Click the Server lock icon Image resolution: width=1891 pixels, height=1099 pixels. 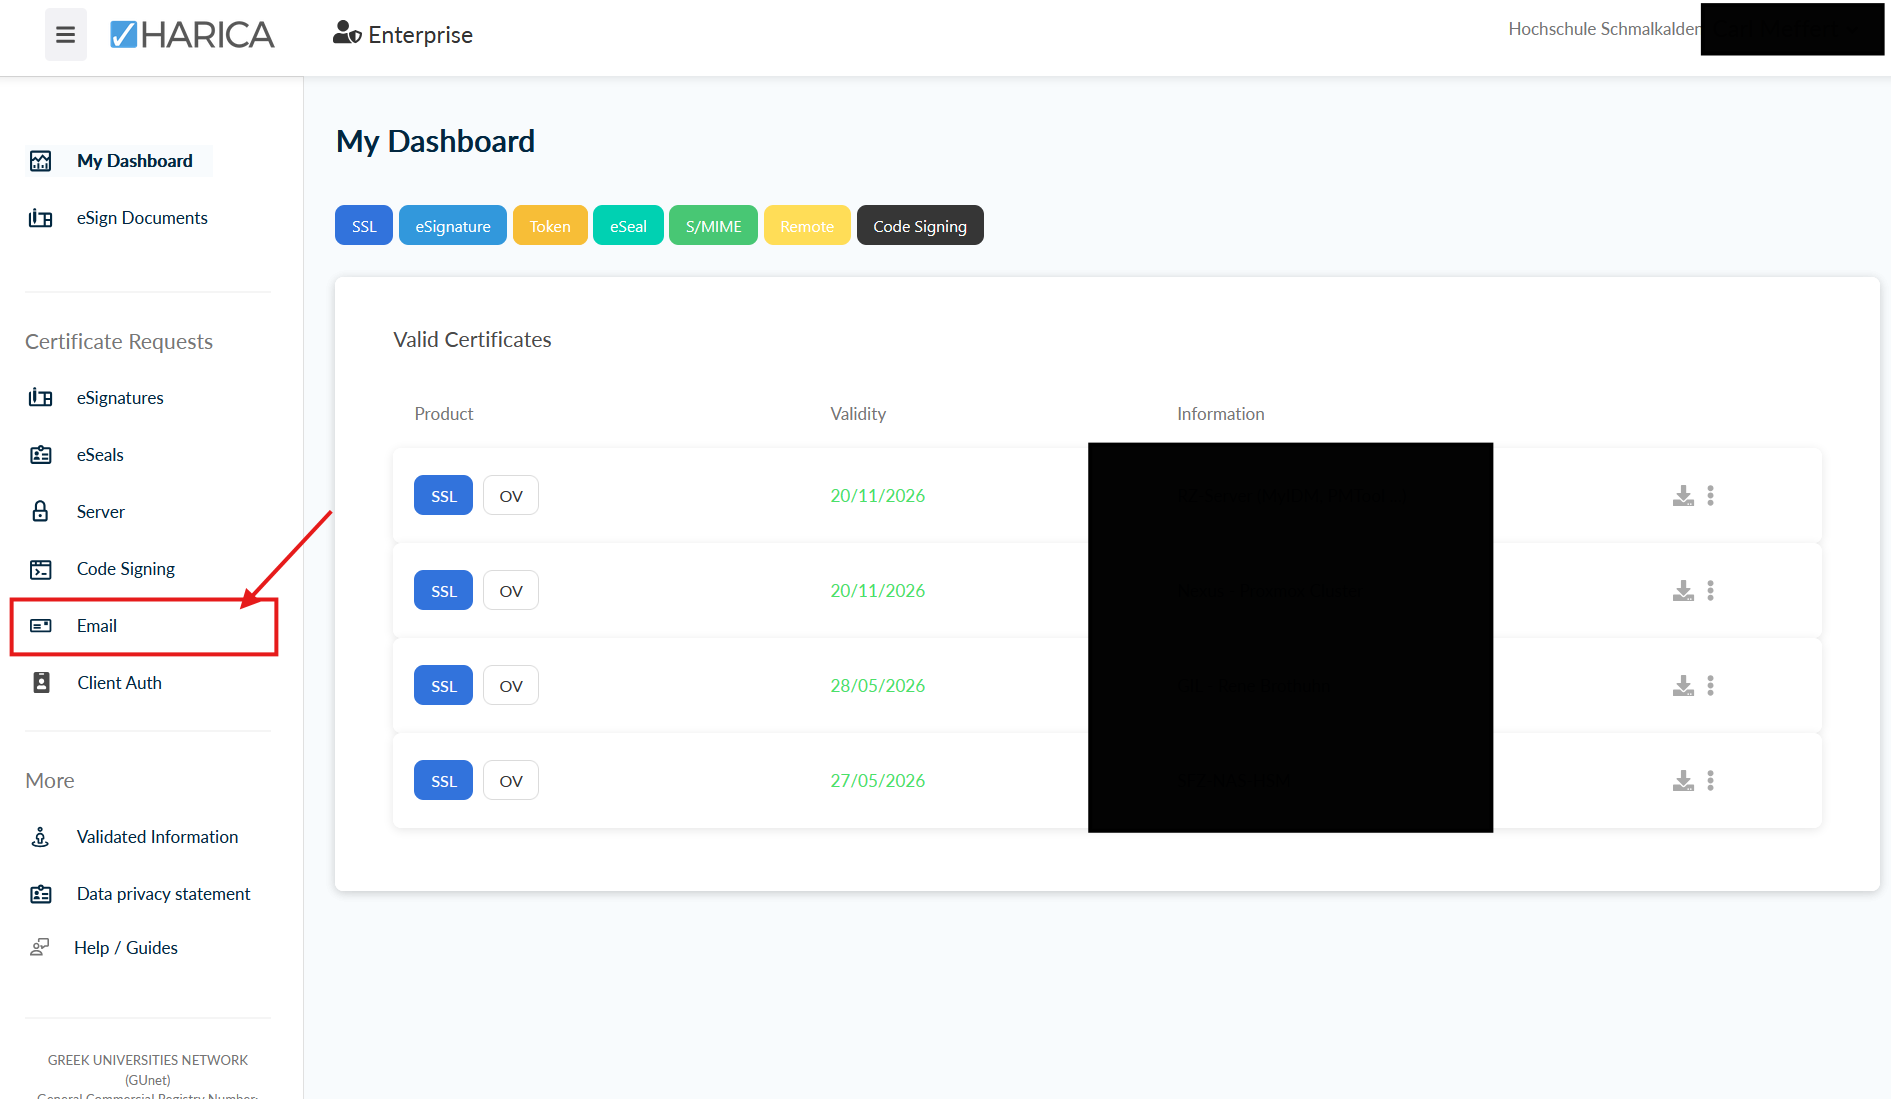(x=41, y=512)
